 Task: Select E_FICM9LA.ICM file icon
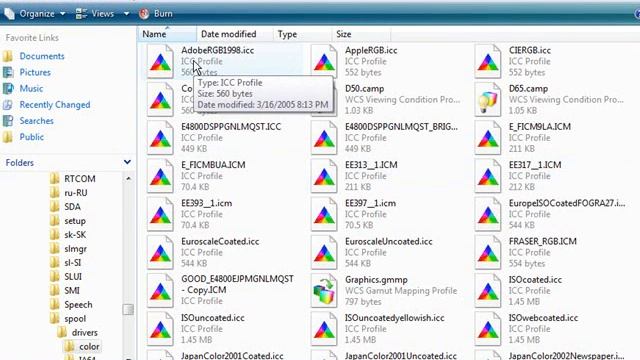coord(488,138)
